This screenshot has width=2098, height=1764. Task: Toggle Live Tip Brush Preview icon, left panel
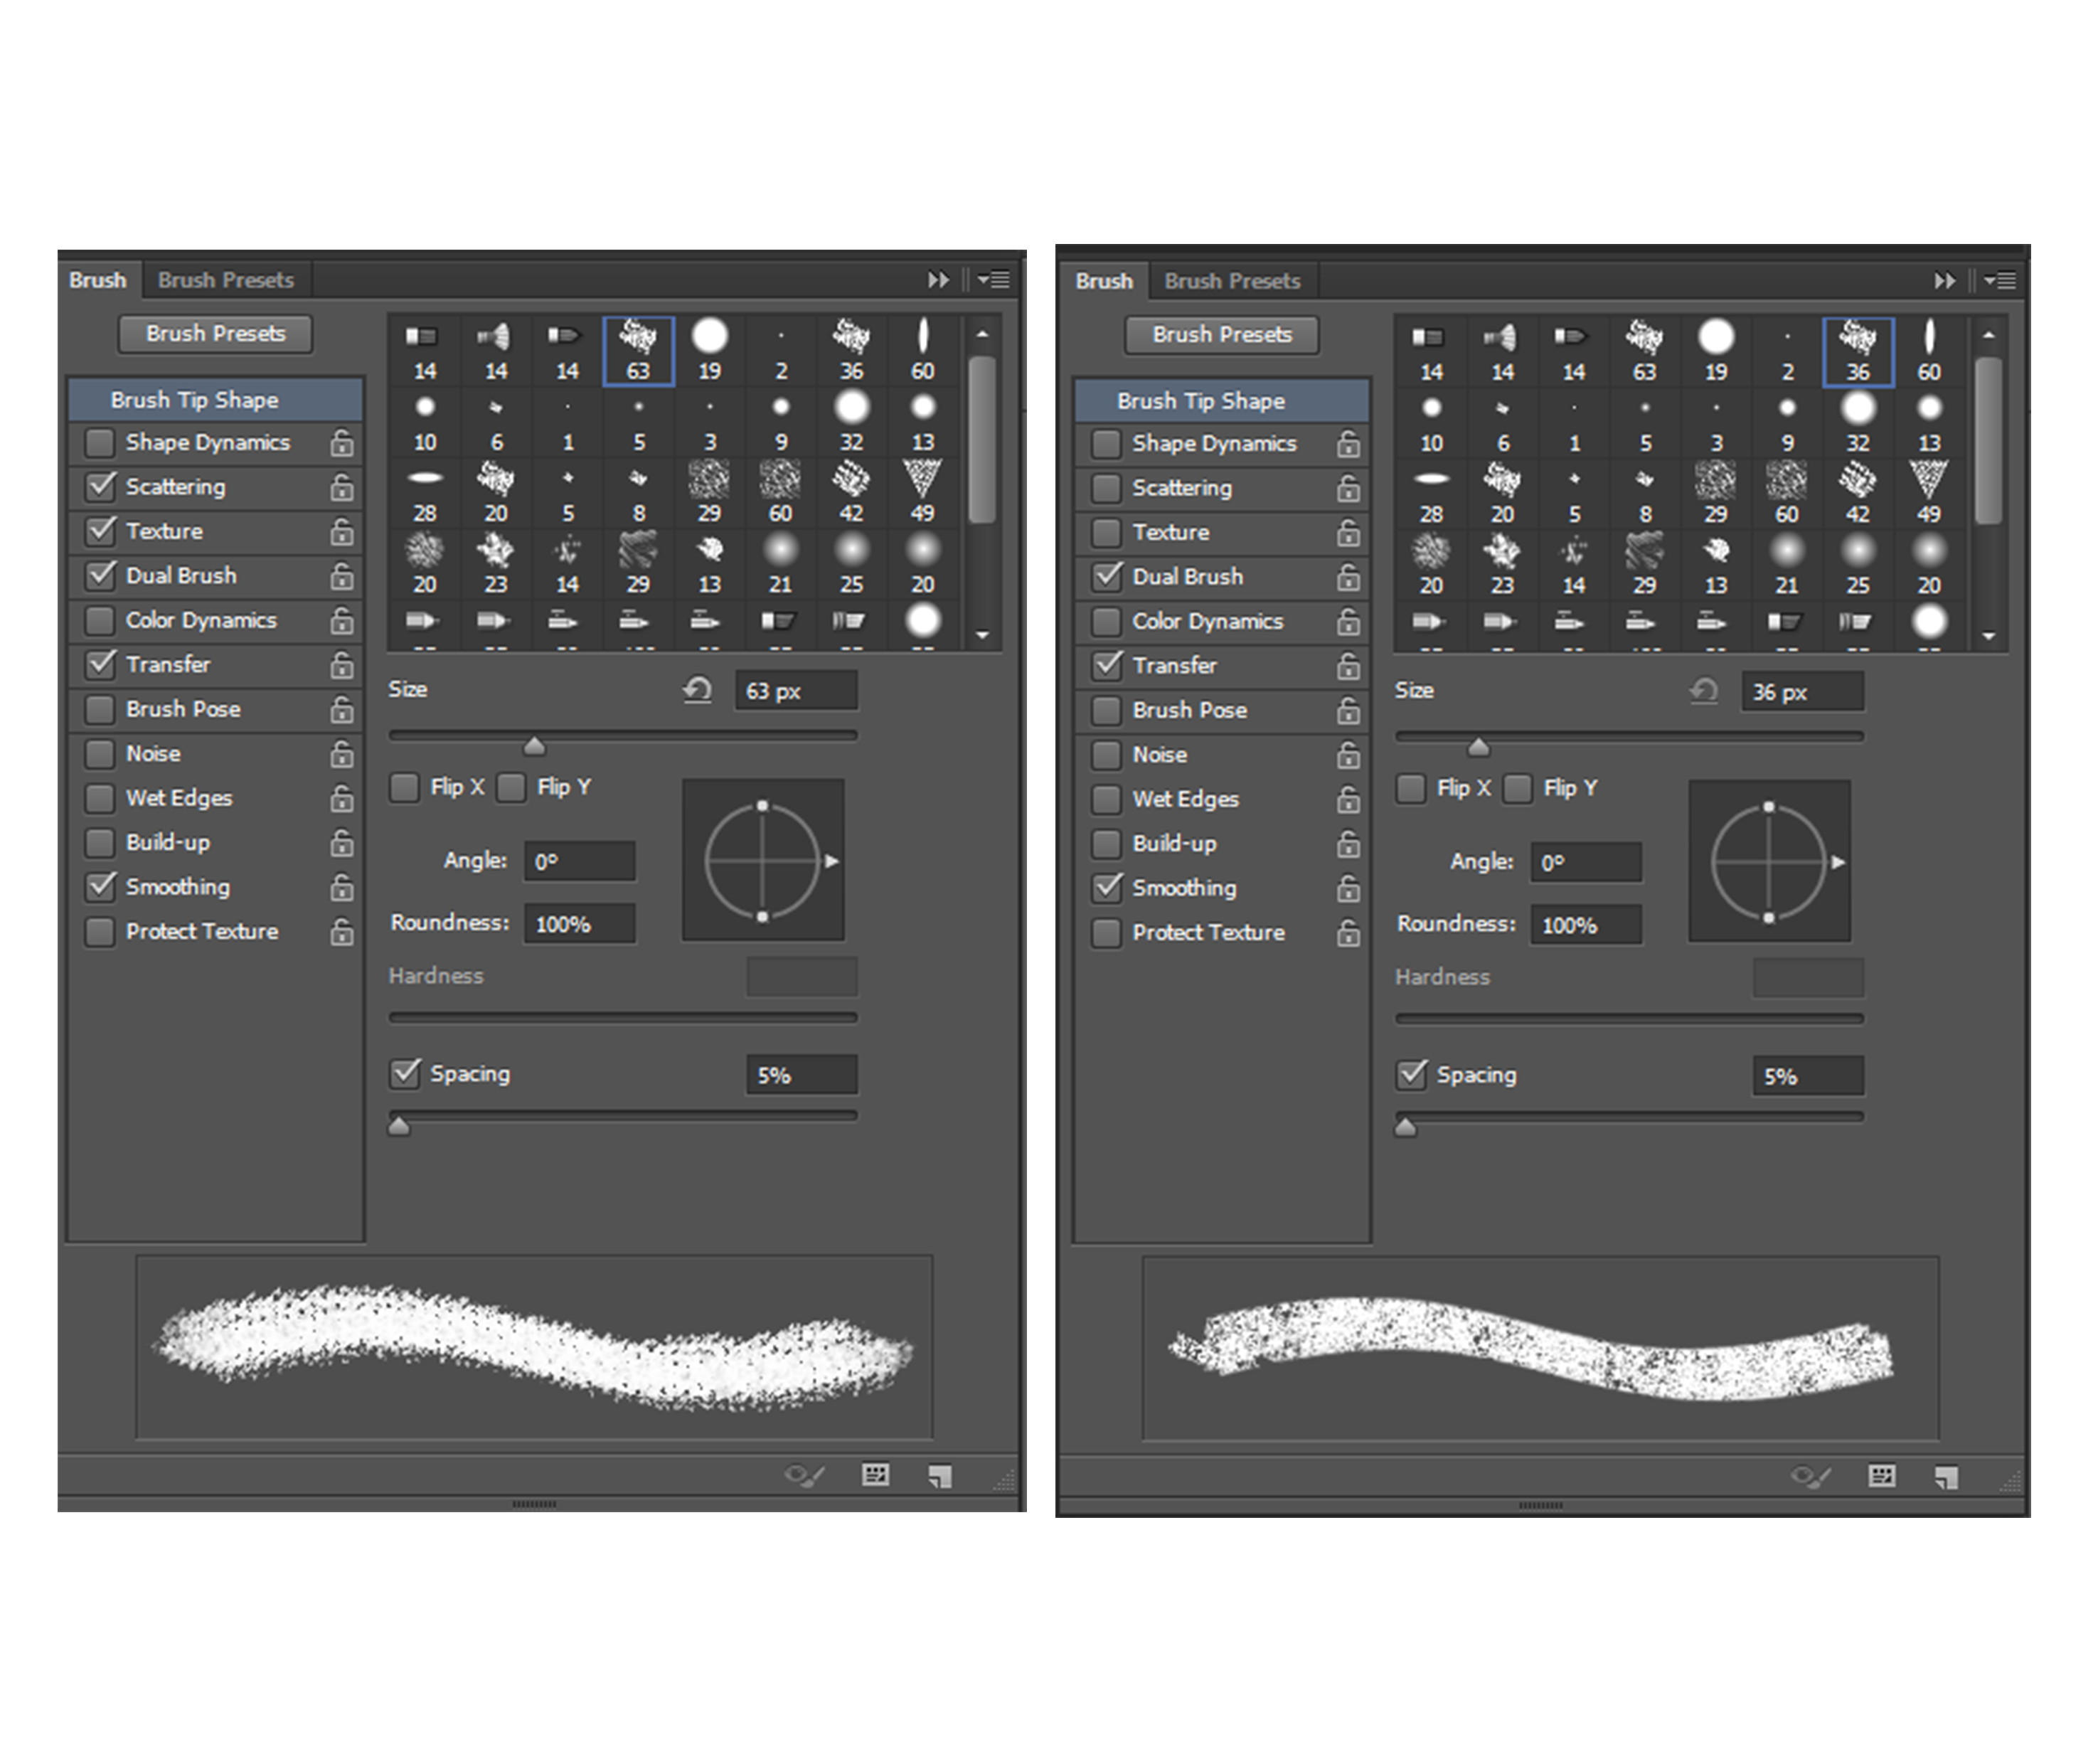tap(804, 1476)
